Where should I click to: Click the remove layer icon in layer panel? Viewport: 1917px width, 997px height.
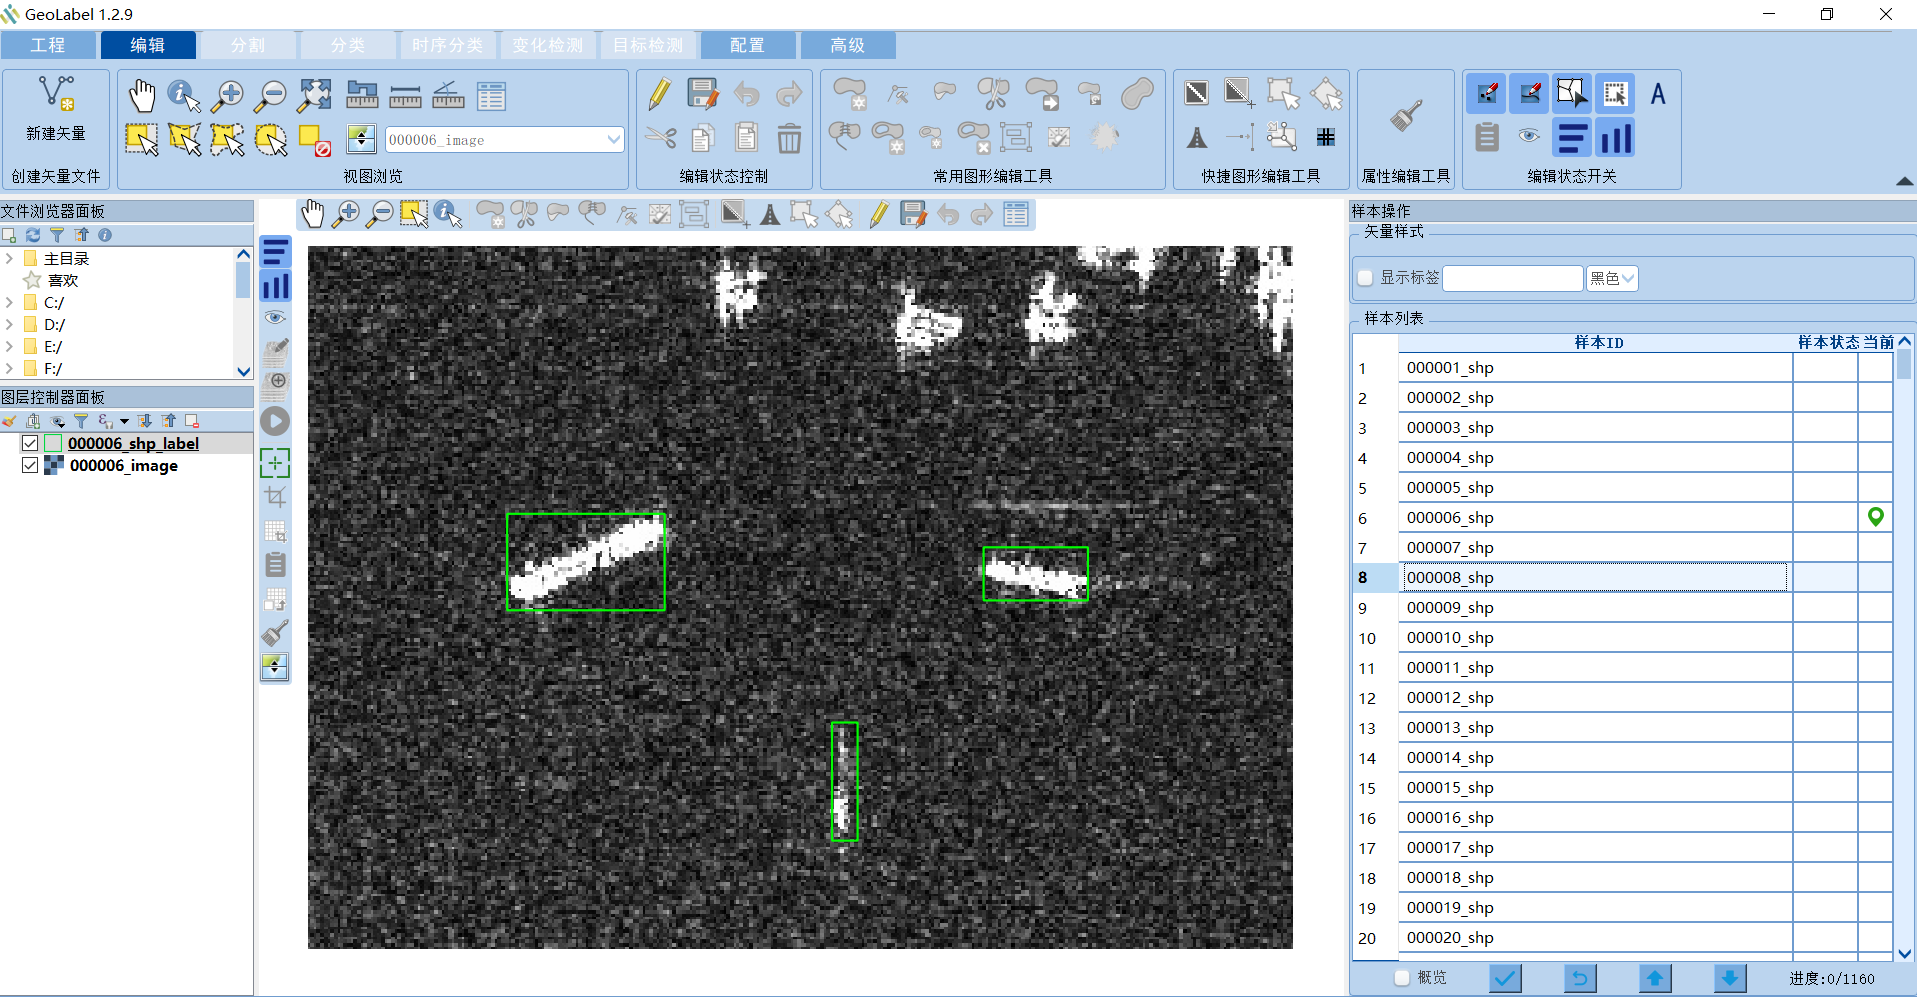(x=192, y=421)
